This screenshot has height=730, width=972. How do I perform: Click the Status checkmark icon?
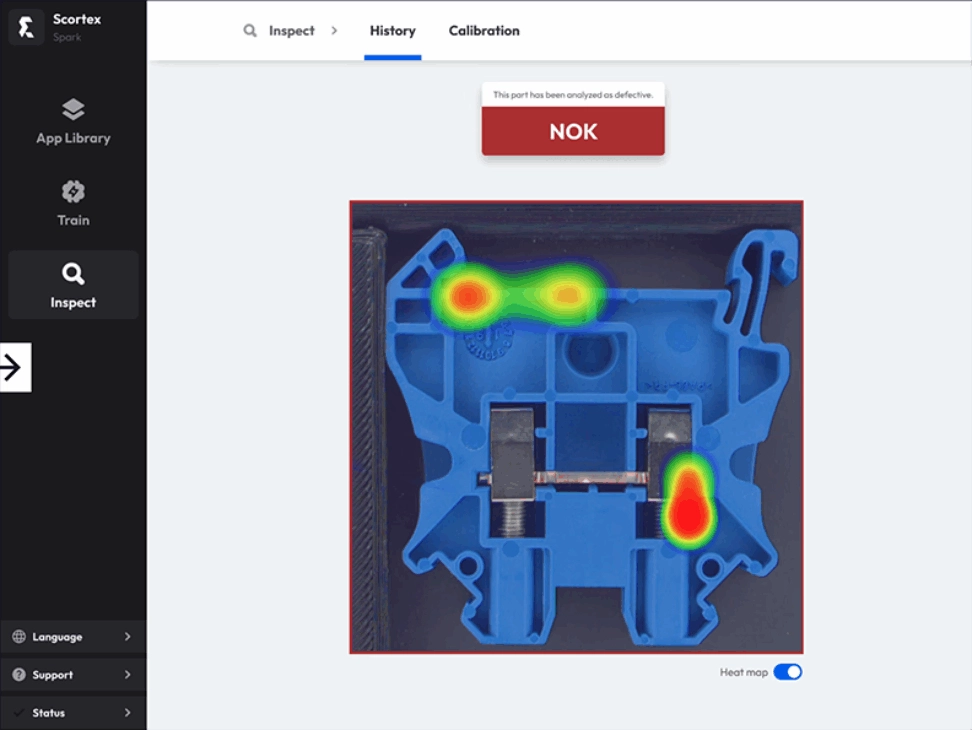(x=19, y=713)
